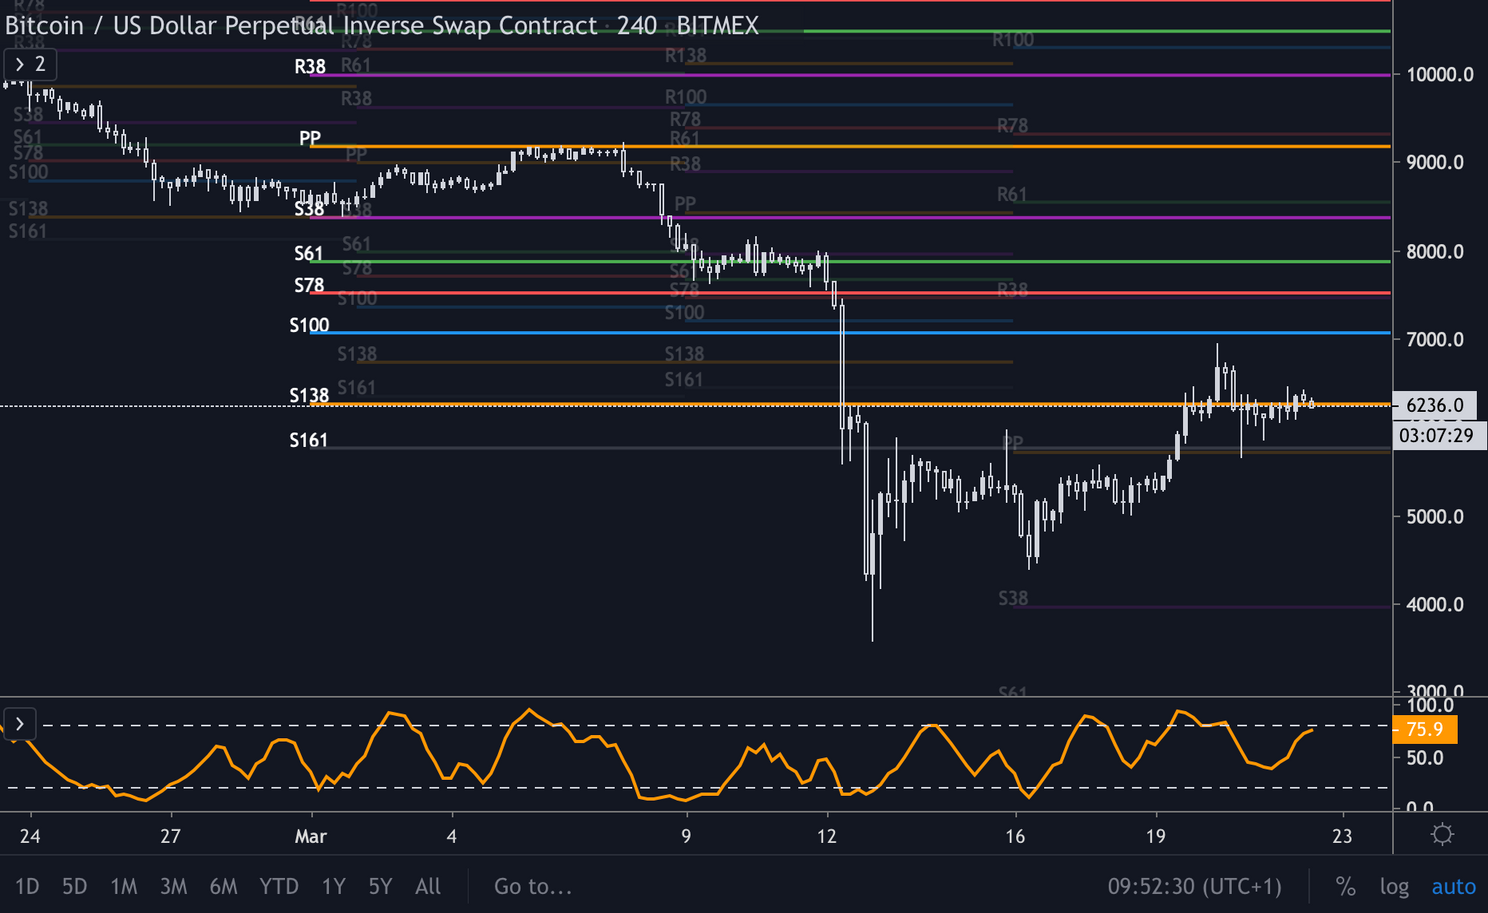Screen dimensions: 1488x913
Task: Click the oscillator value label 75.9
Action: pyautogui.click(x=1425, y=729)
